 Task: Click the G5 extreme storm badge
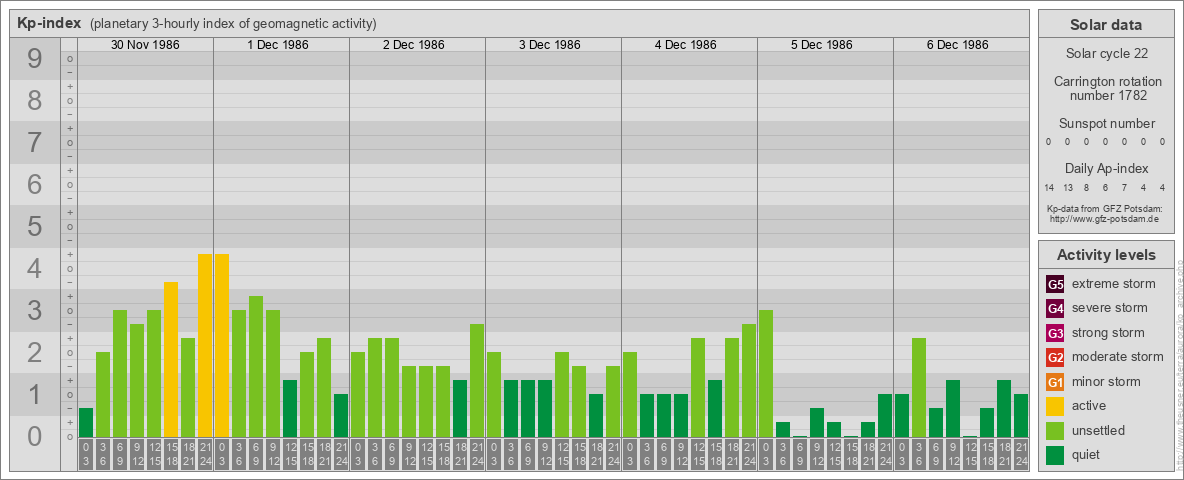point(1055,284)
